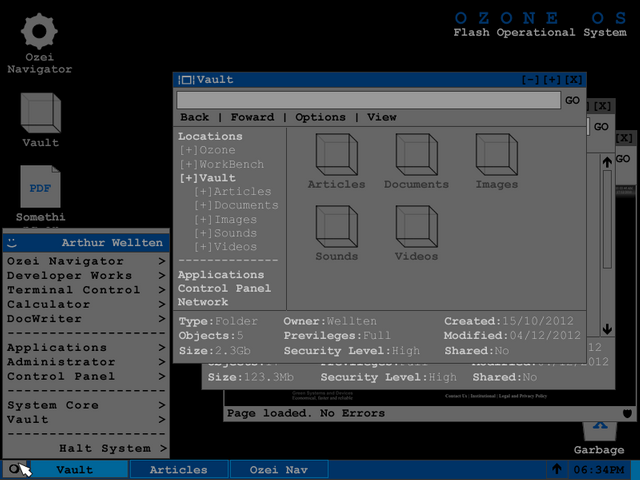Open Vault submenu in start menu

pyautogui.click(x=86, y=420)
